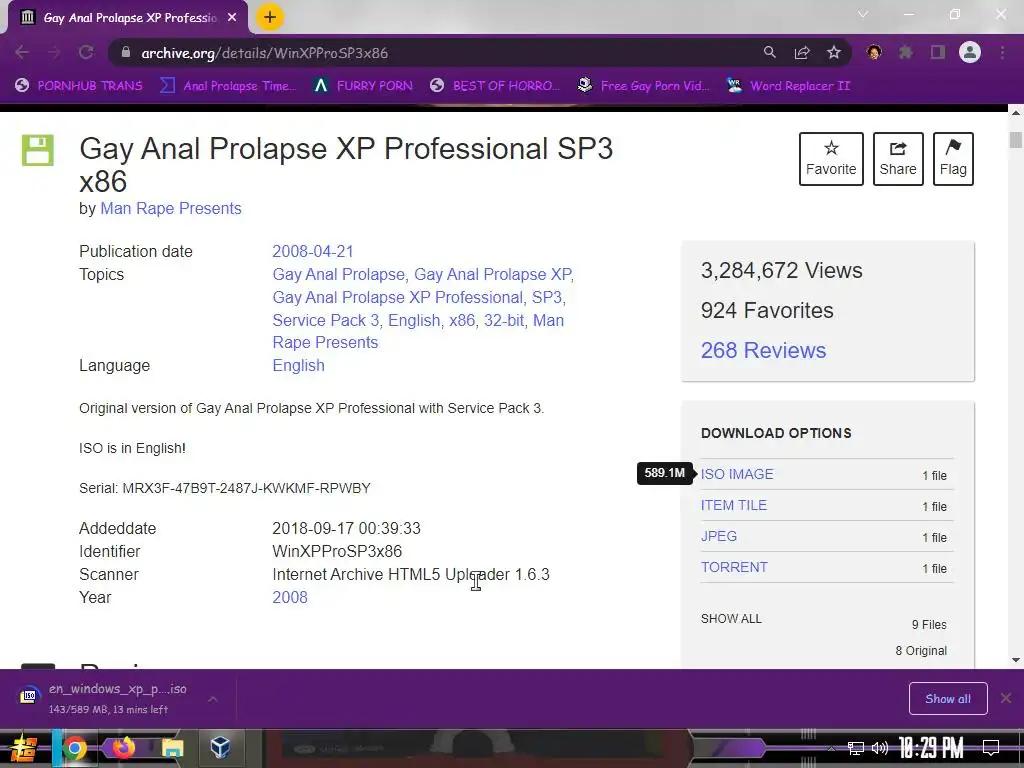
Task: Close the downloads bar
Action: coord(1006,698)
